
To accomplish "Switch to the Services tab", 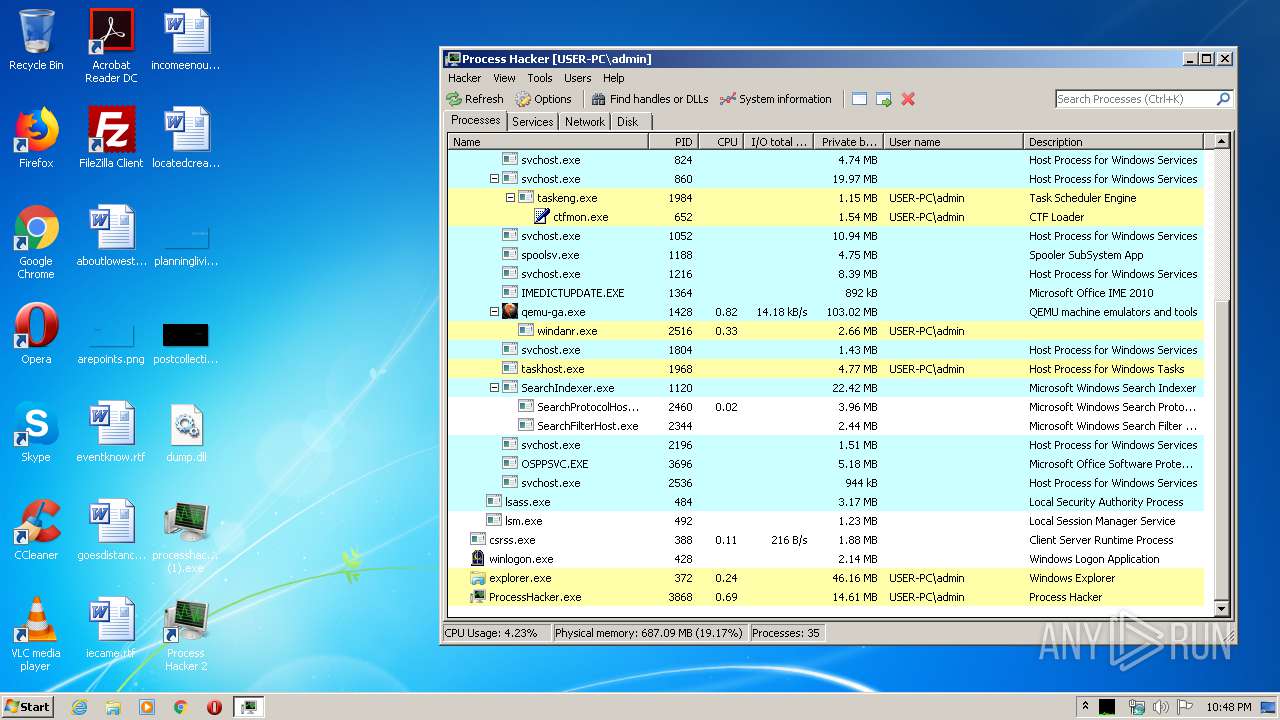I will point(532,122).
